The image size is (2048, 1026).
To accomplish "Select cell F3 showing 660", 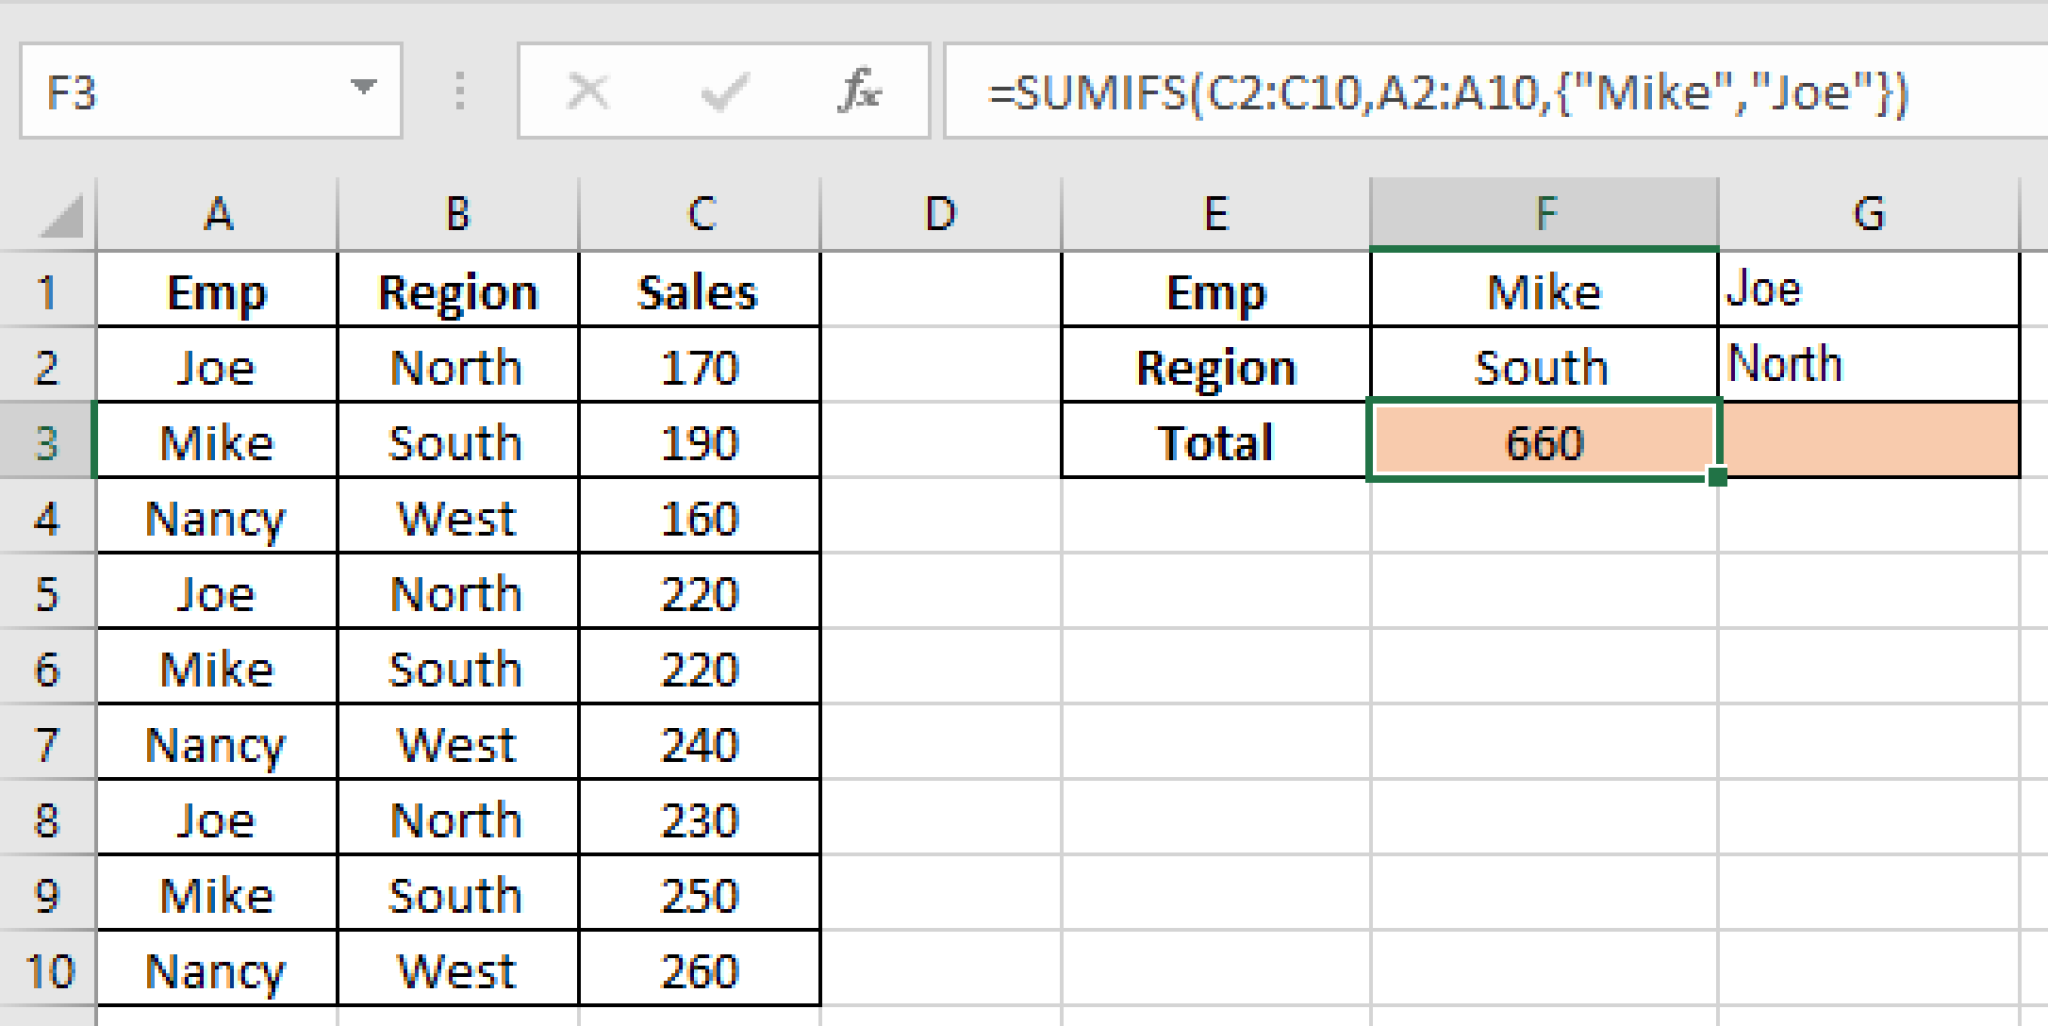I will point(1544,441).
